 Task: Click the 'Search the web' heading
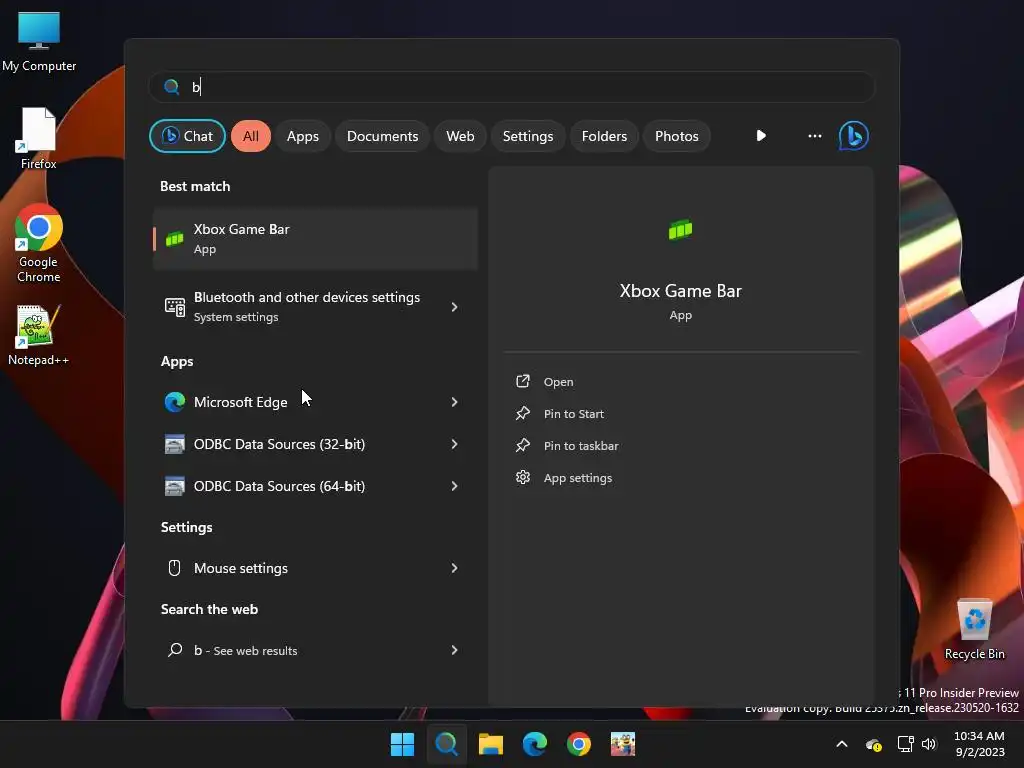click(x=209, y=609)
